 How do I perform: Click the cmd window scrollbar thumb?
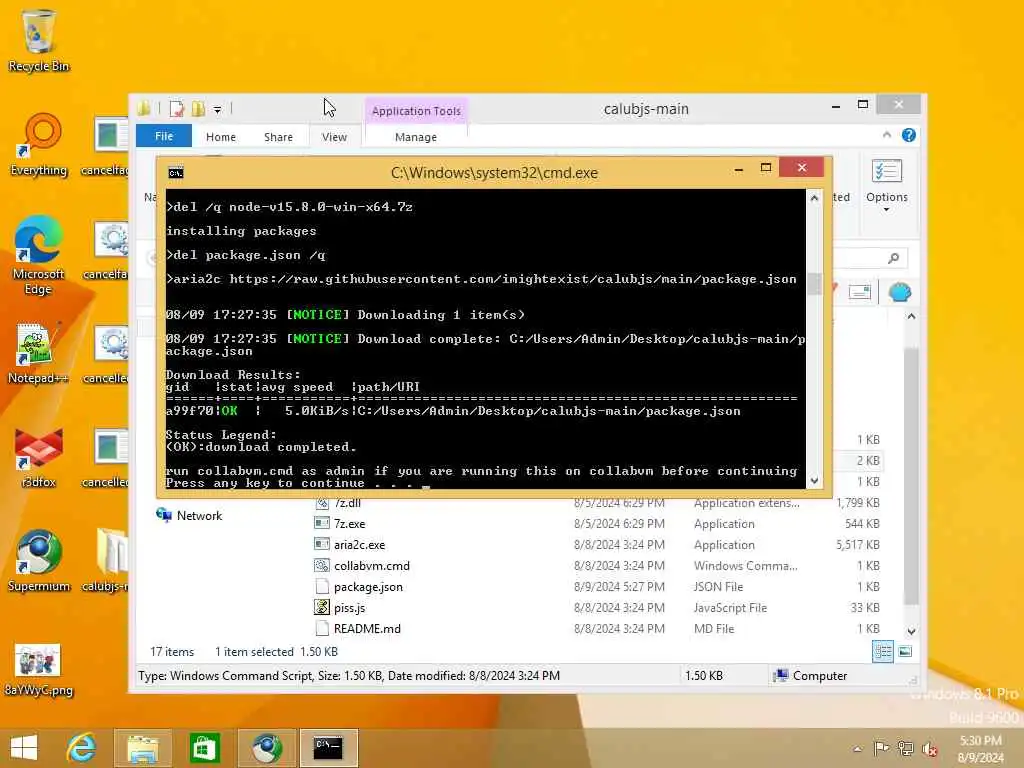click(814, 283)
